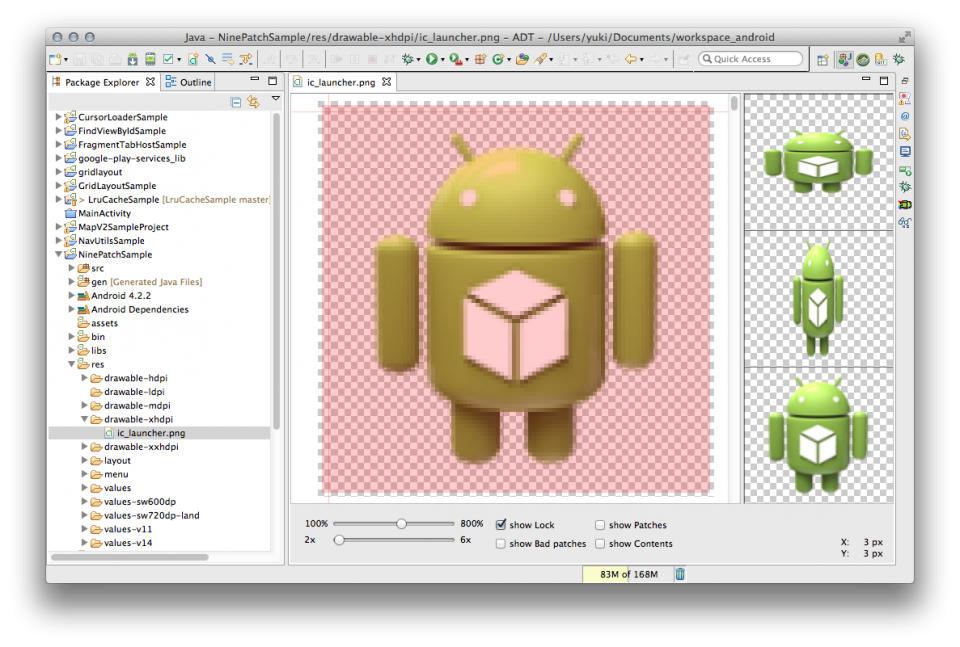Image resolution: width=960 pixels, height=647 pixels.
Task: Click the View Menu arrow in Package Explorer
Action: coord(276,98)
